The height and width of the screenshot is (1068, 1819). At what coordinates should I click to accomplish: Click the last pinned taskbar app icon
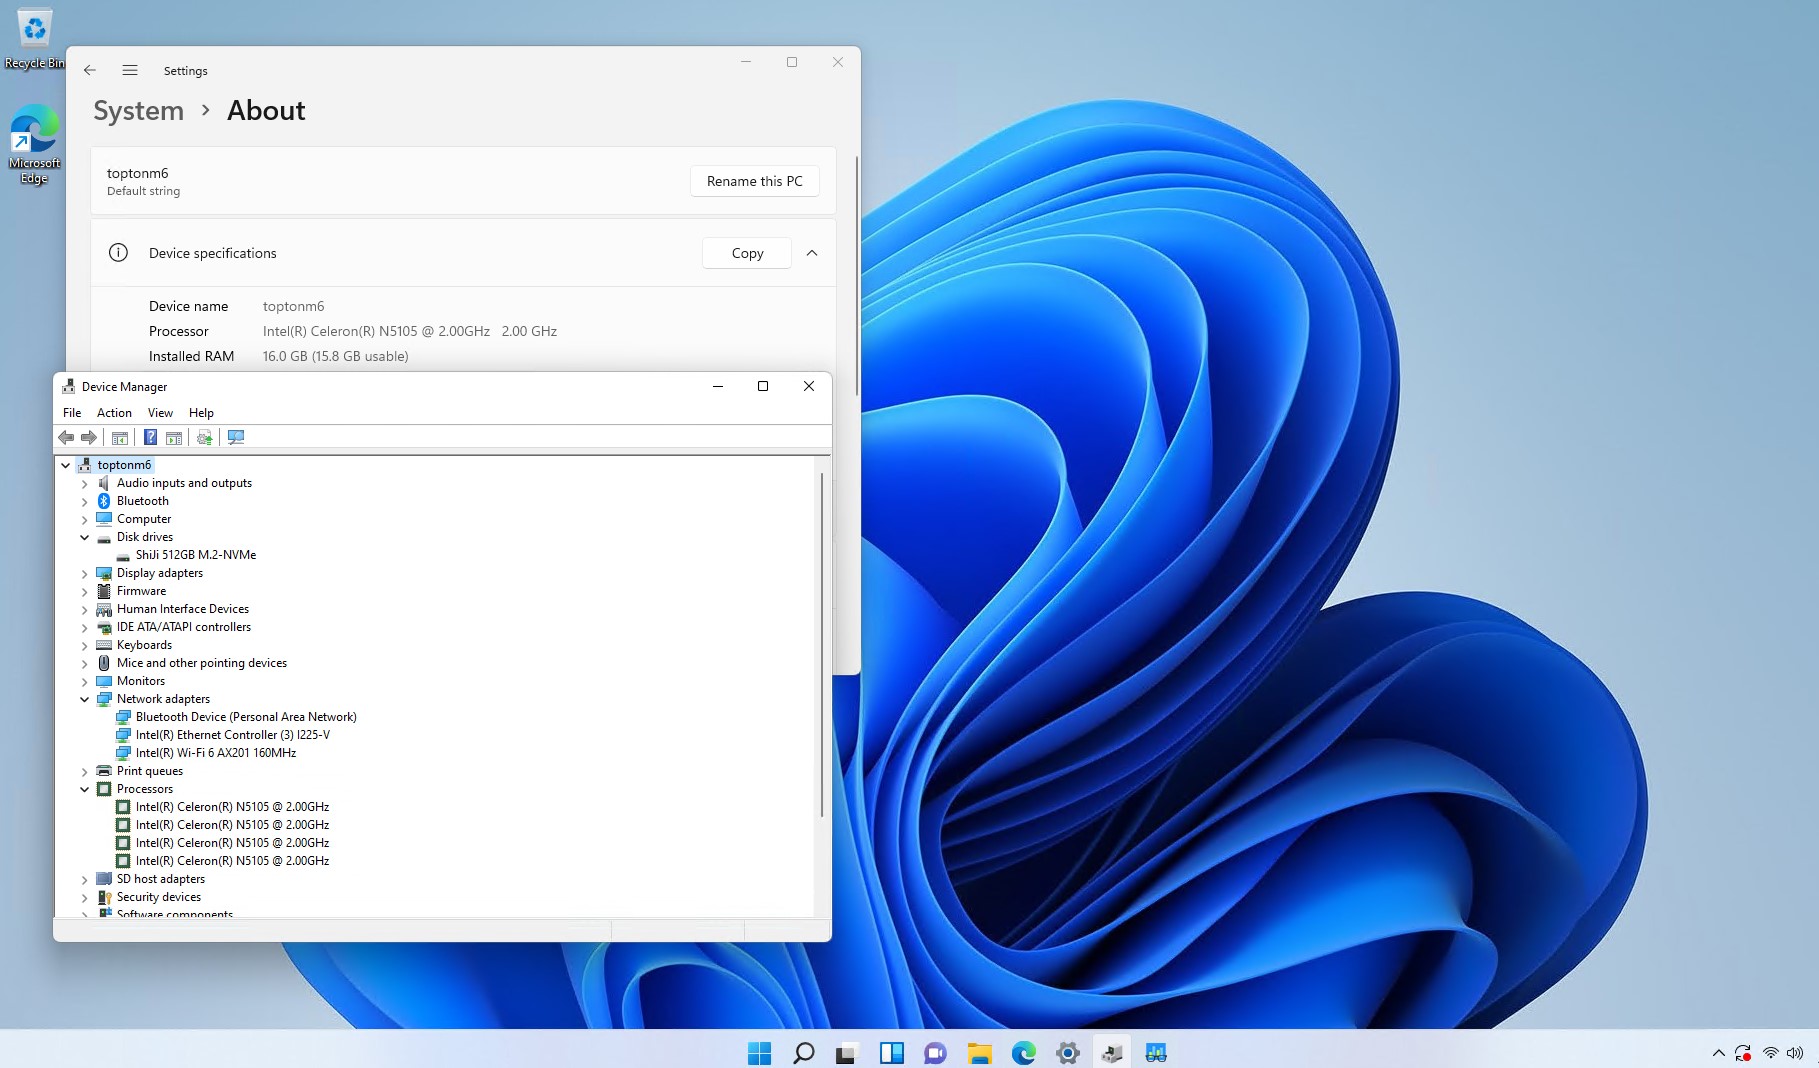coord(1156,1053)
